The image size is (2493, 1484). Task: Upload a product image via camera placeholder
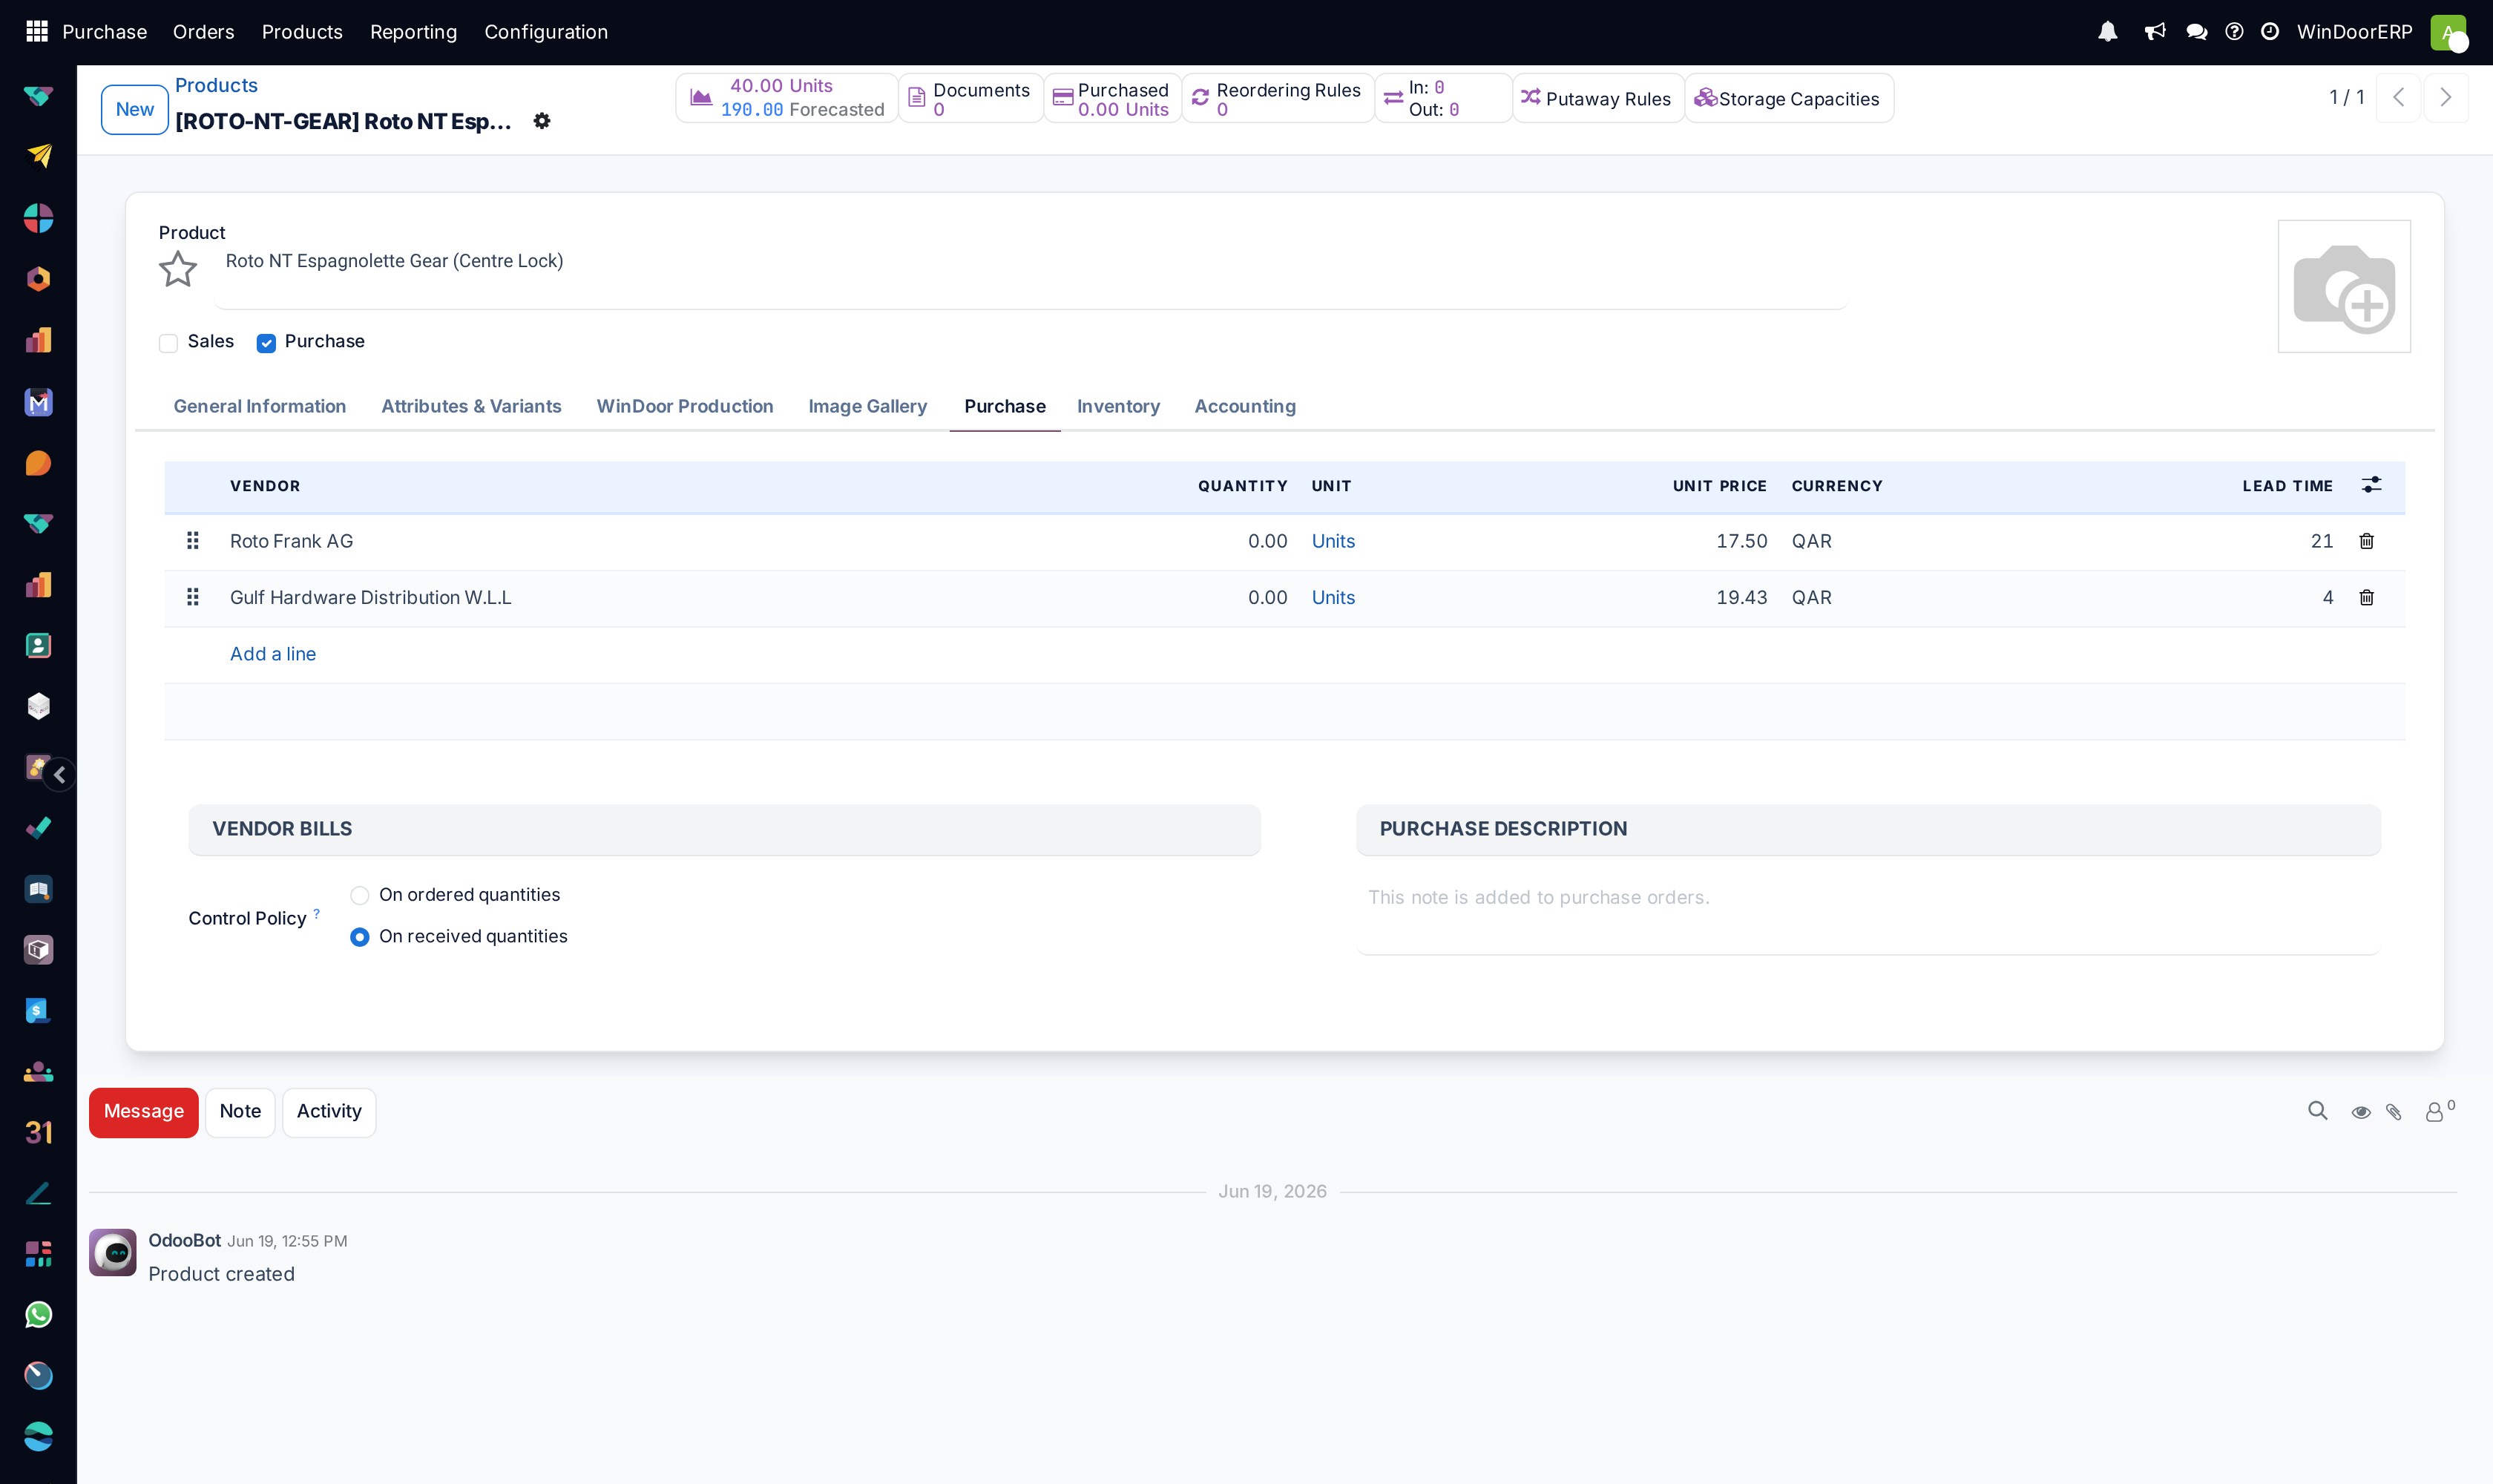coord(2344,286)
